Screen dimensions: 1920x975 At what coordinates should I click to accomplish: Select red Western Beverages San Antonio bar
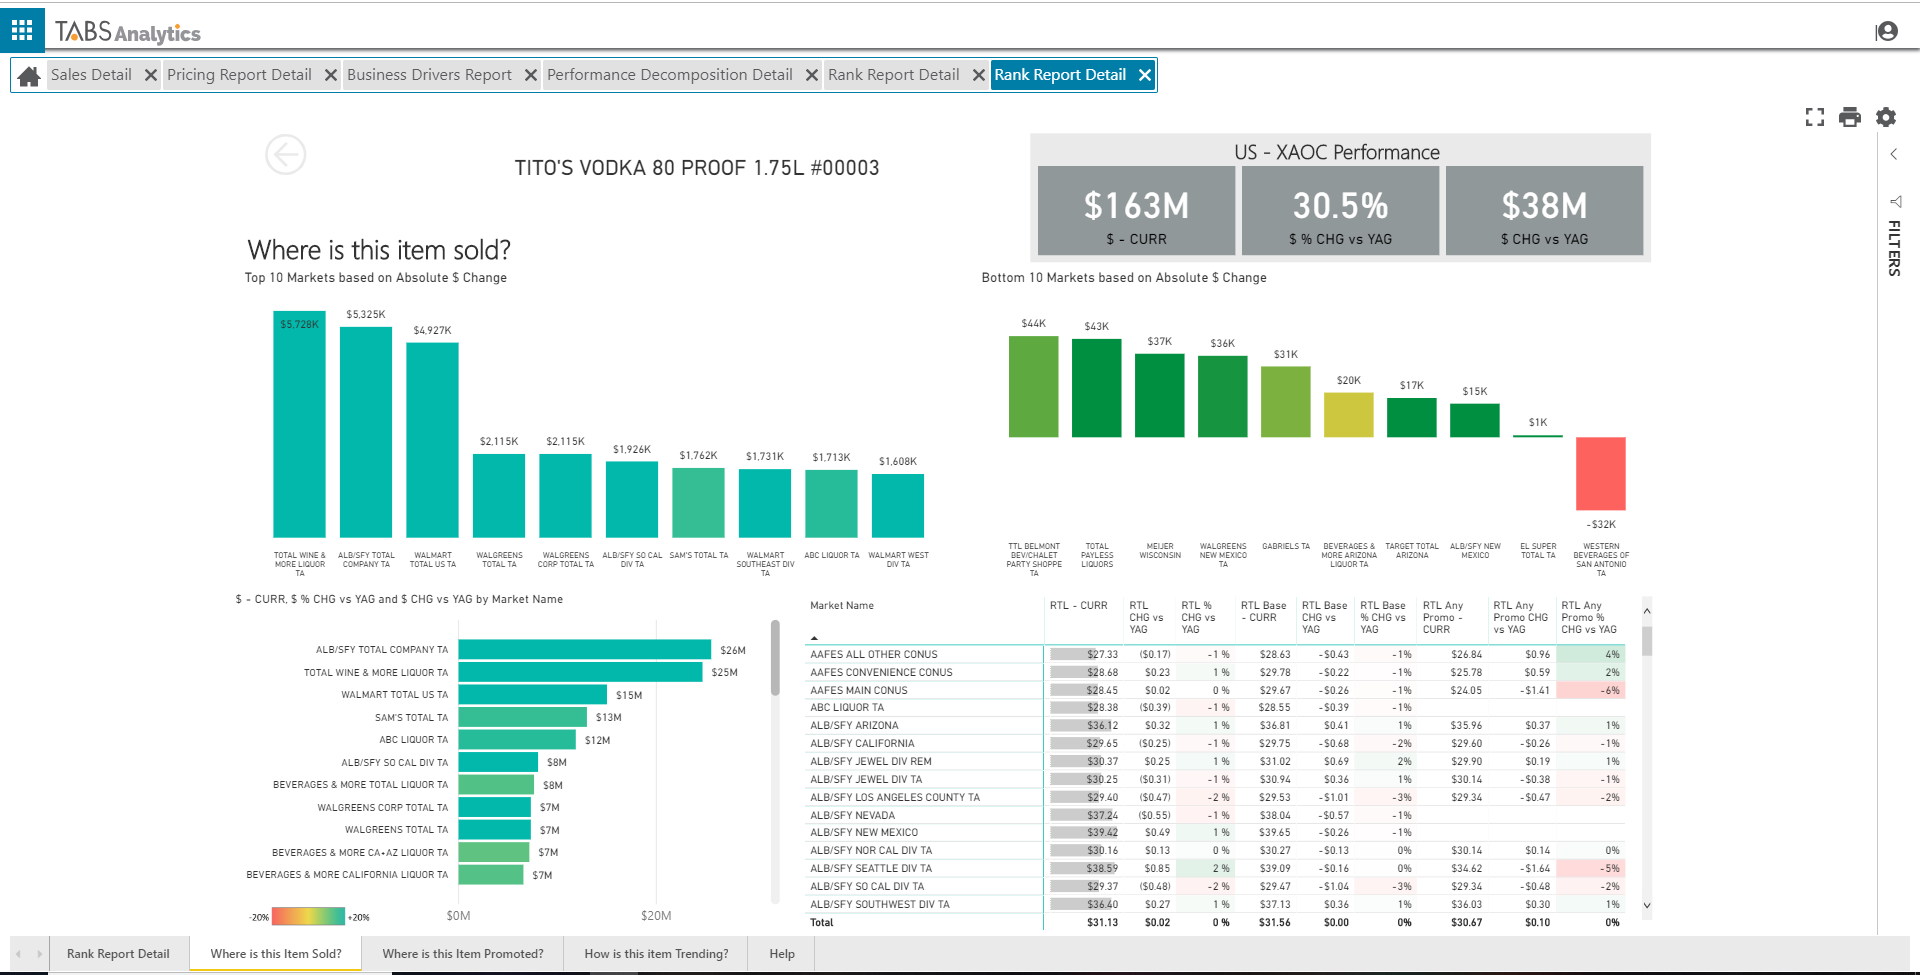click(1600, 474)
